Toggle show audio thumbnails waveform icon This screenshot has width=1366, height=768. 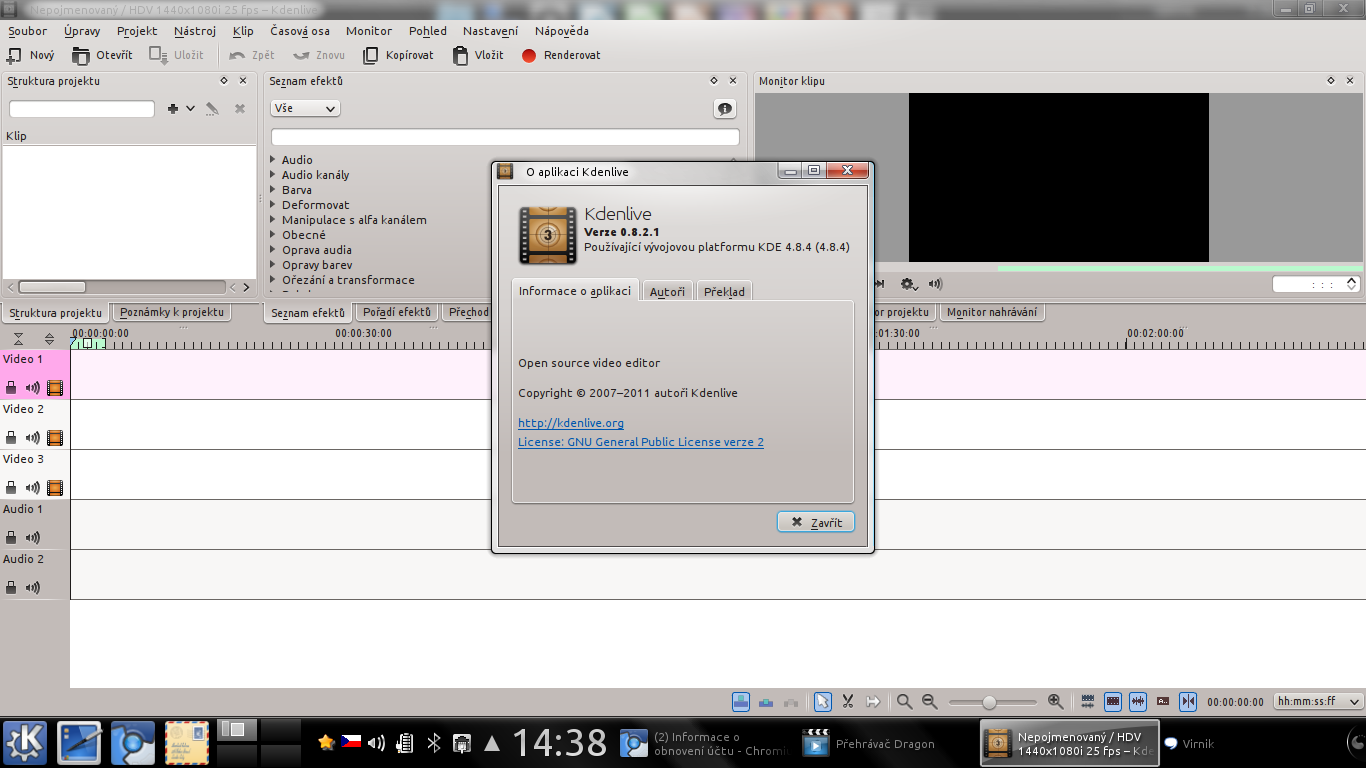(x=1137, y=702)
